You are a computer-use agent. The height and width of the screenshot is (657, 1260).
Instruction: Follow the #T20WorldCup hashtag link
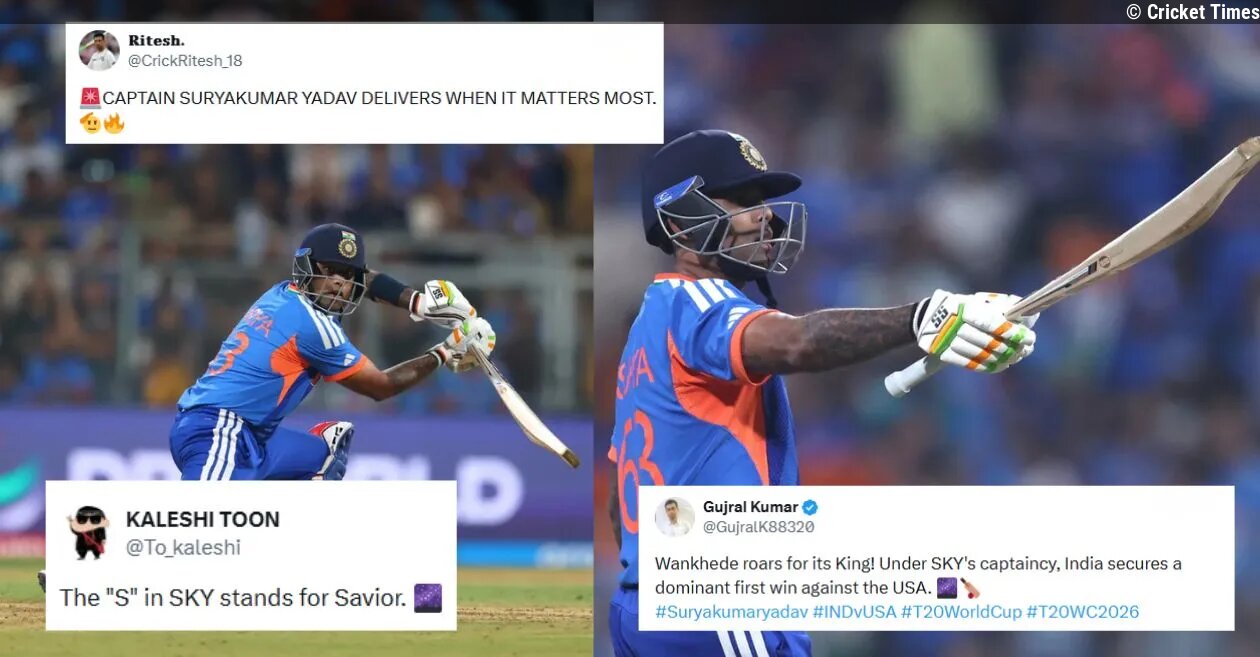[961, 612]
